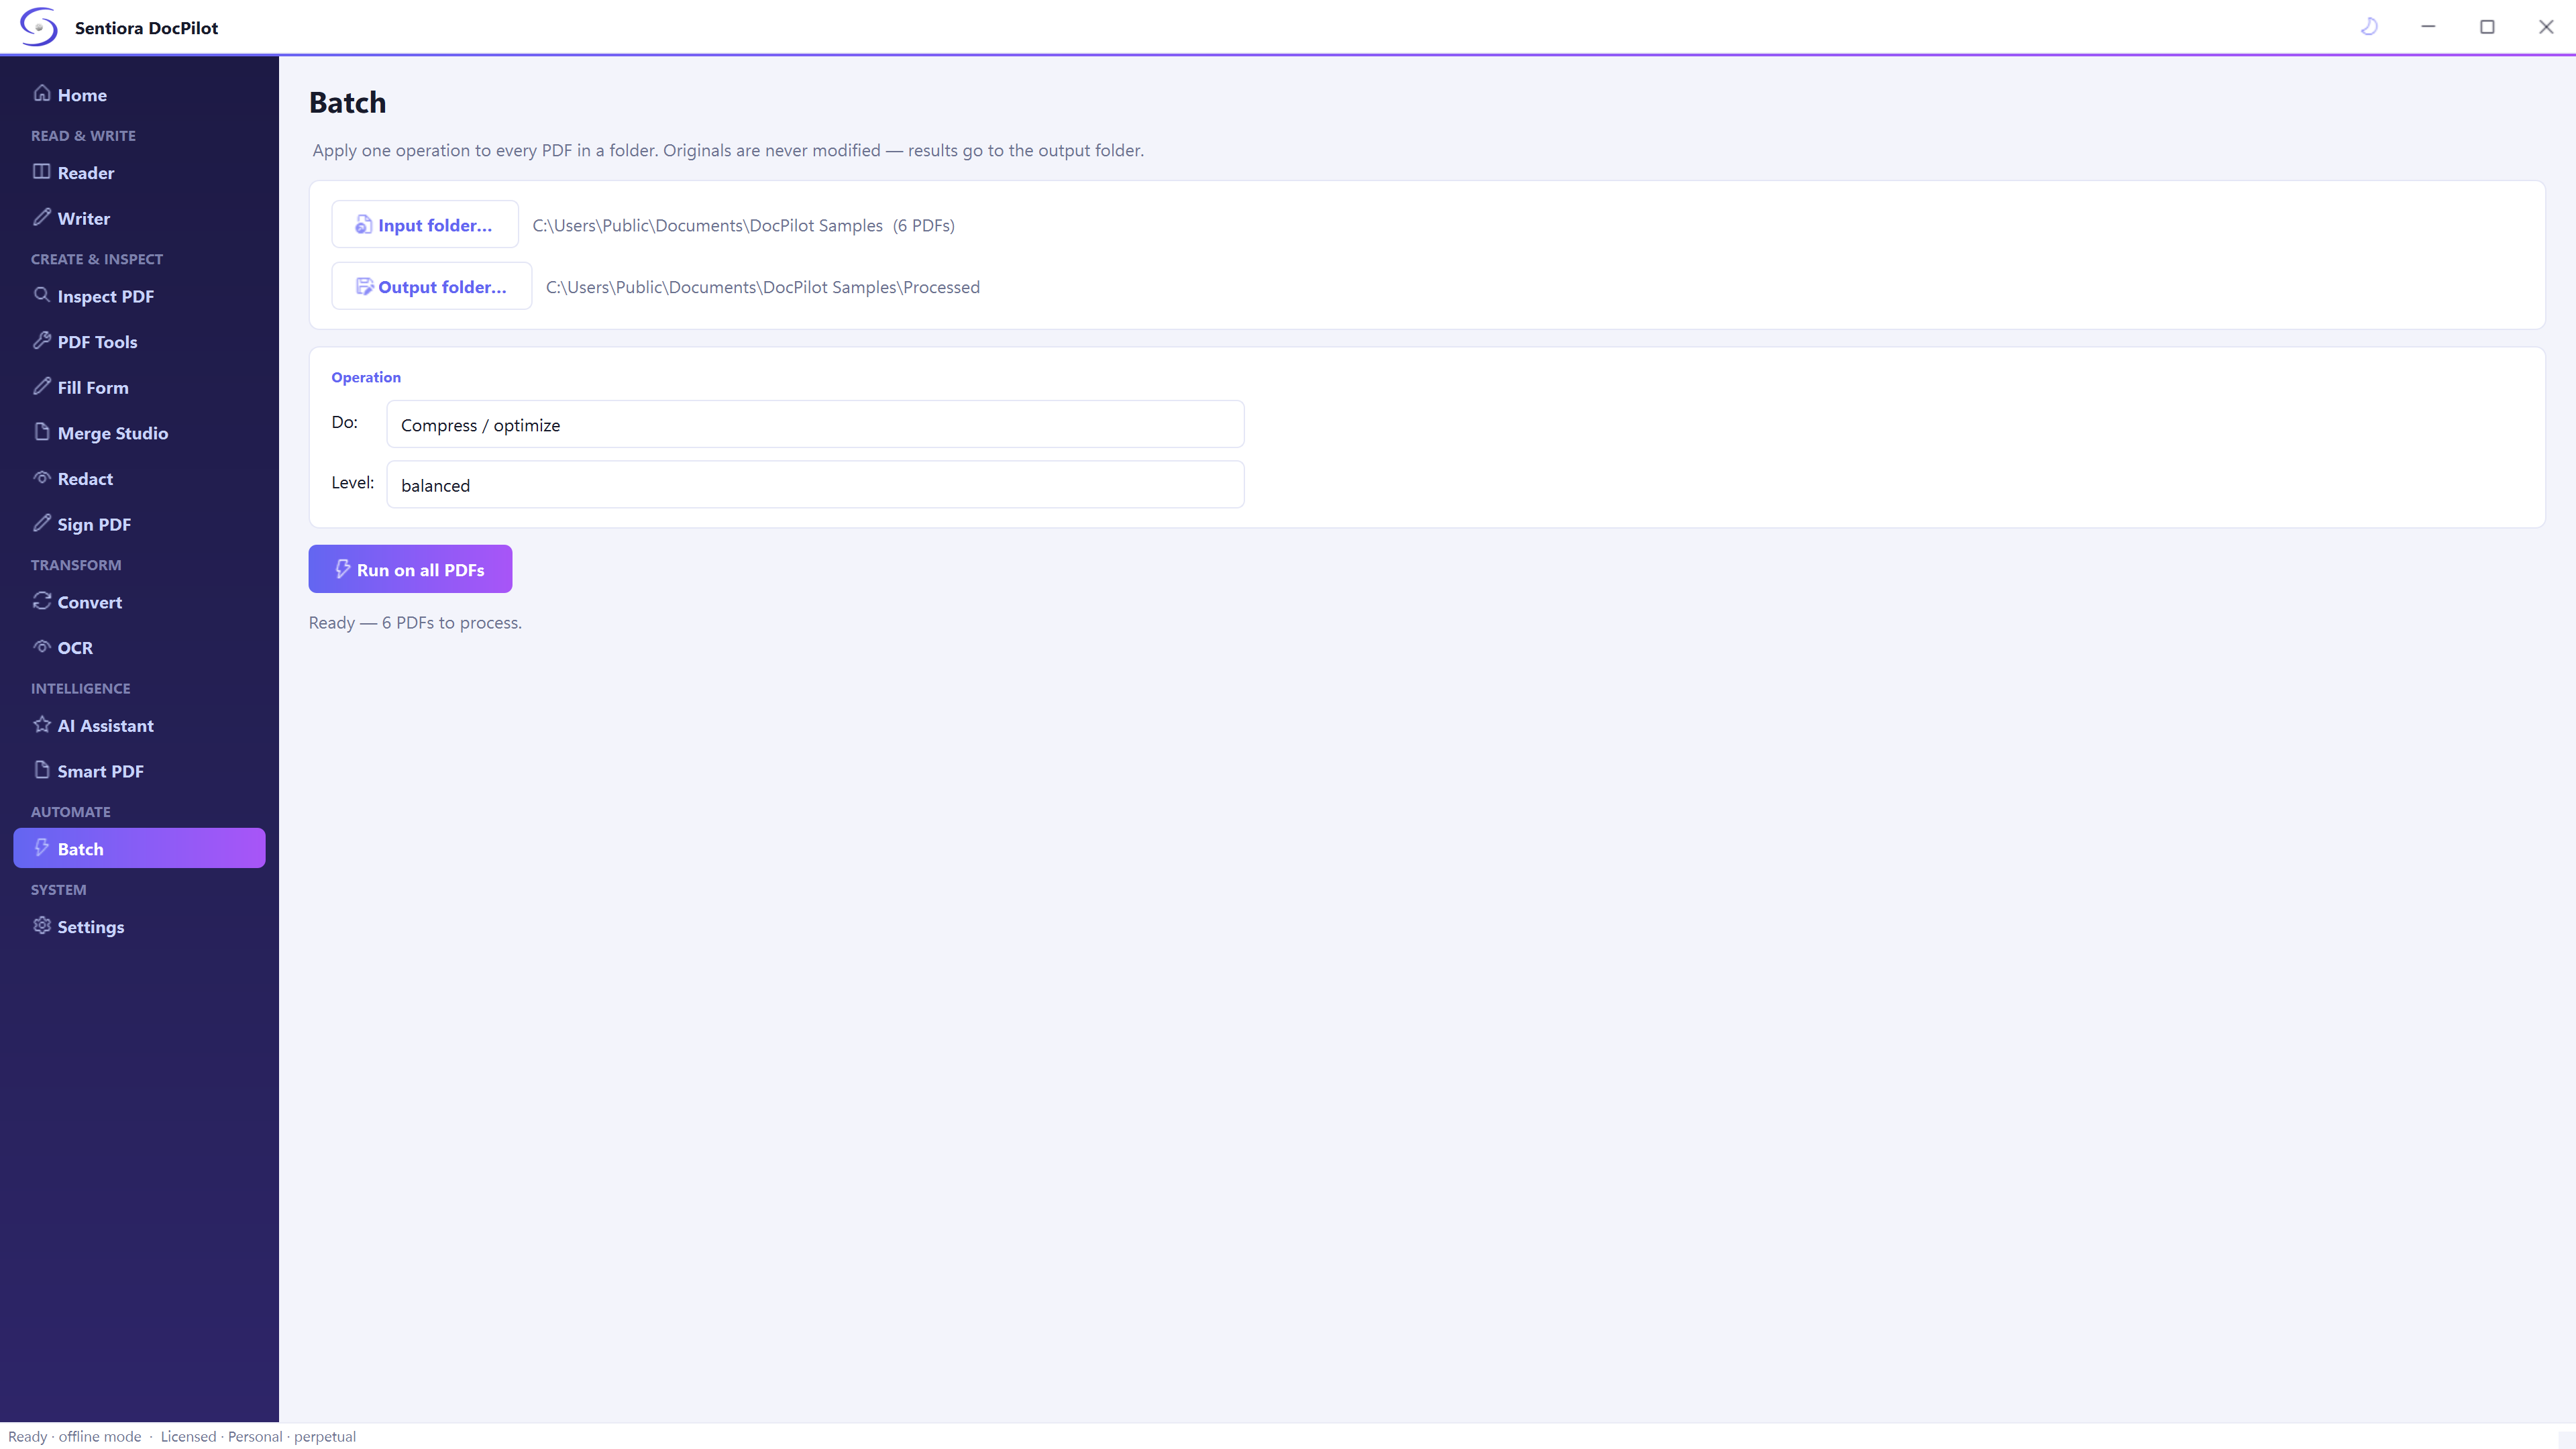This screenshot has height=1449, width=2576.
Task: Toggle dark mode with the moon icon
Action: (2369, 27)
